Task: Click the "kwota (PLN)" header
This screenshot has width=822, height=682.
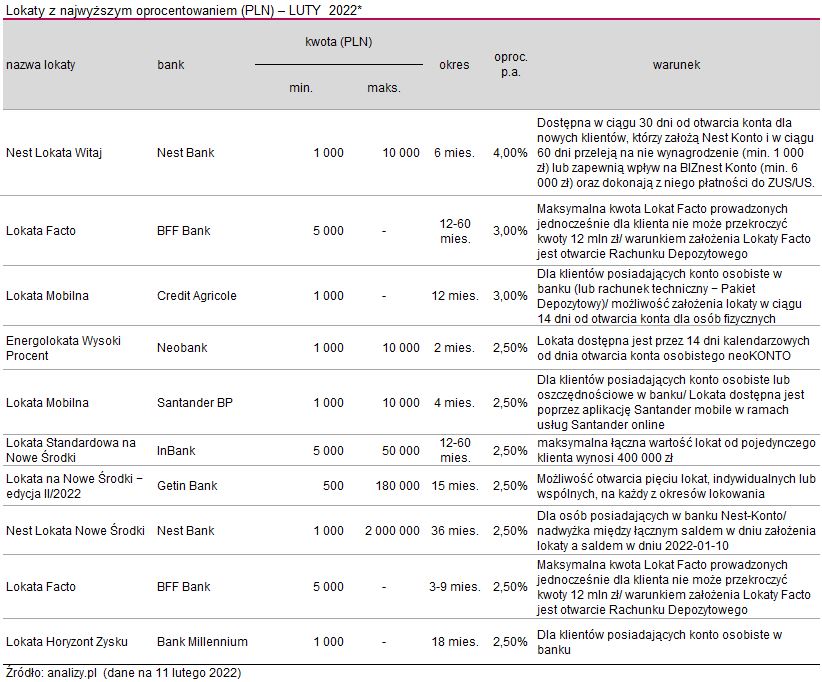Action: 339,43
